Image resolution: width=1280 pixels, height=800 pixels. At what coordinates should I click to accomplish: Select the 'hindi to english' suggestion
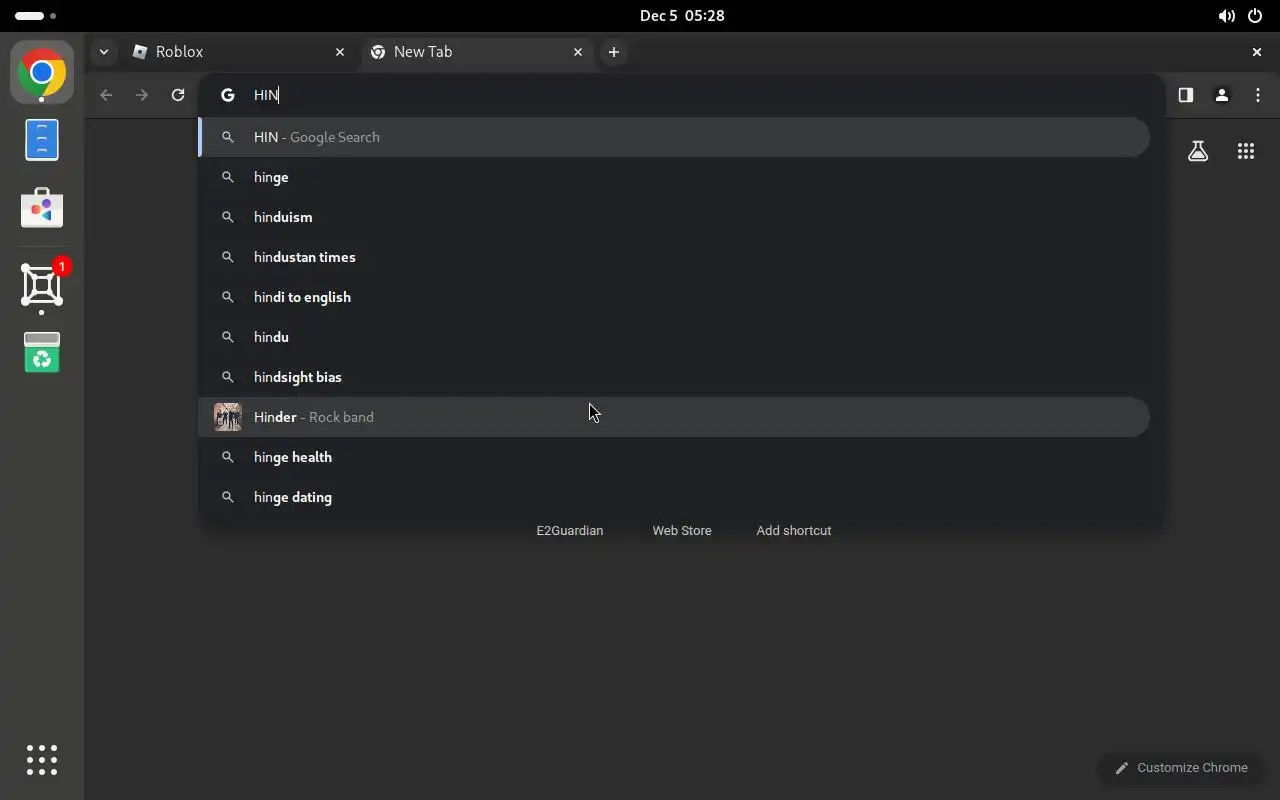674,297
